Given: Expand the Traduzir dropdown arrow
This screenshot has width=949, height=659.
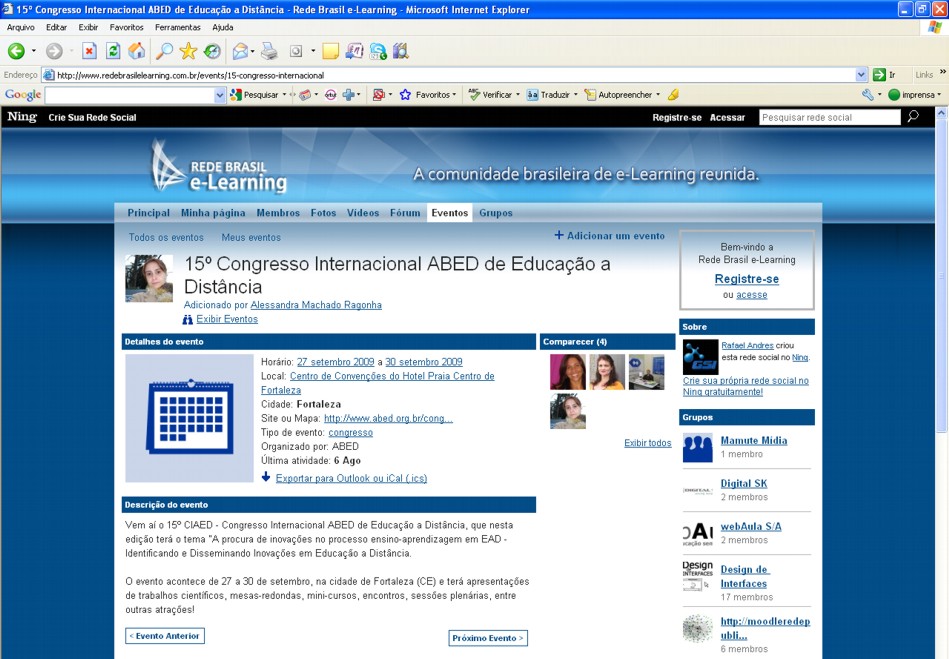Looking at the screenshot, I should (576, 95).
